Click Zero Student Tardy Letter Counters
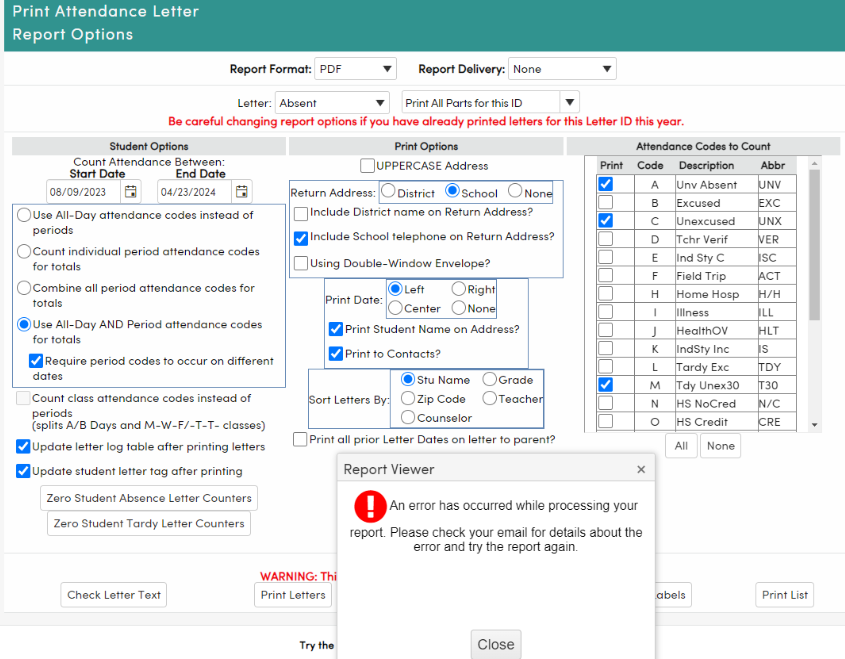 [x=149, y=523]
